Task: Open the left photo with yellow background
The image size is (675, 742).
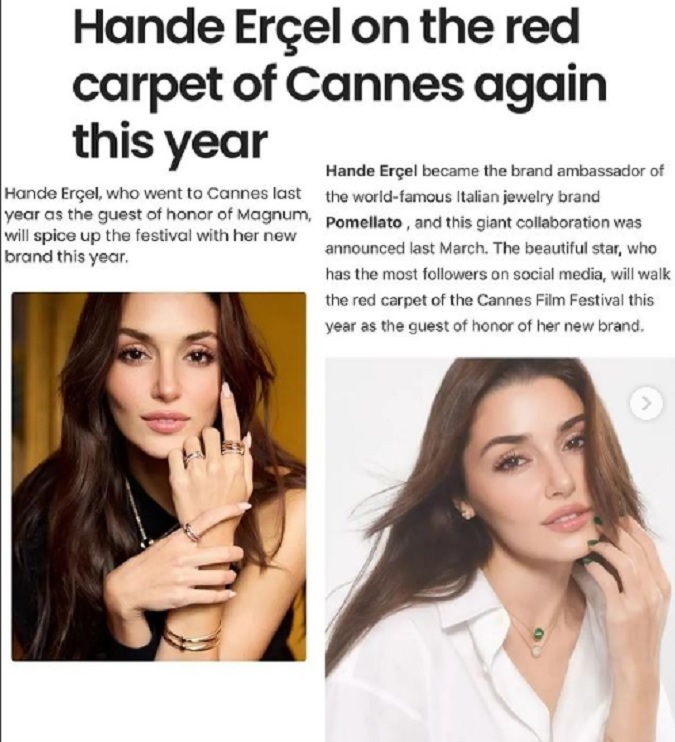Action: click(159, 477)
